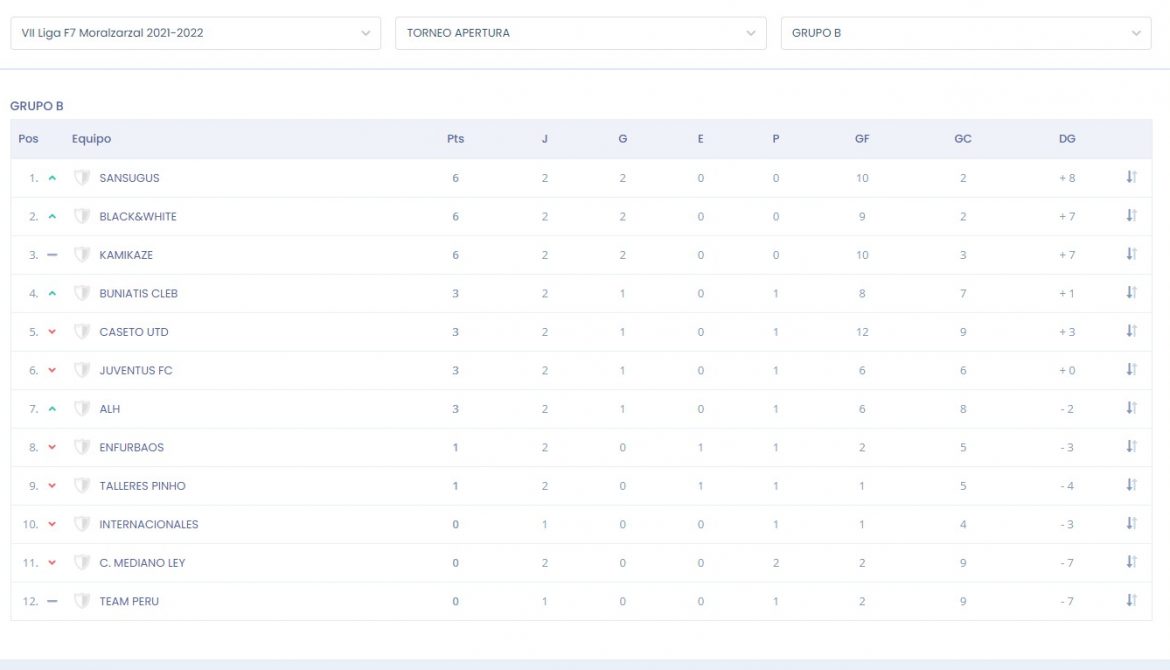Click the shield crest icon beside JUVENTUS FC
The image size is (1170, 670).
[81, 370]
